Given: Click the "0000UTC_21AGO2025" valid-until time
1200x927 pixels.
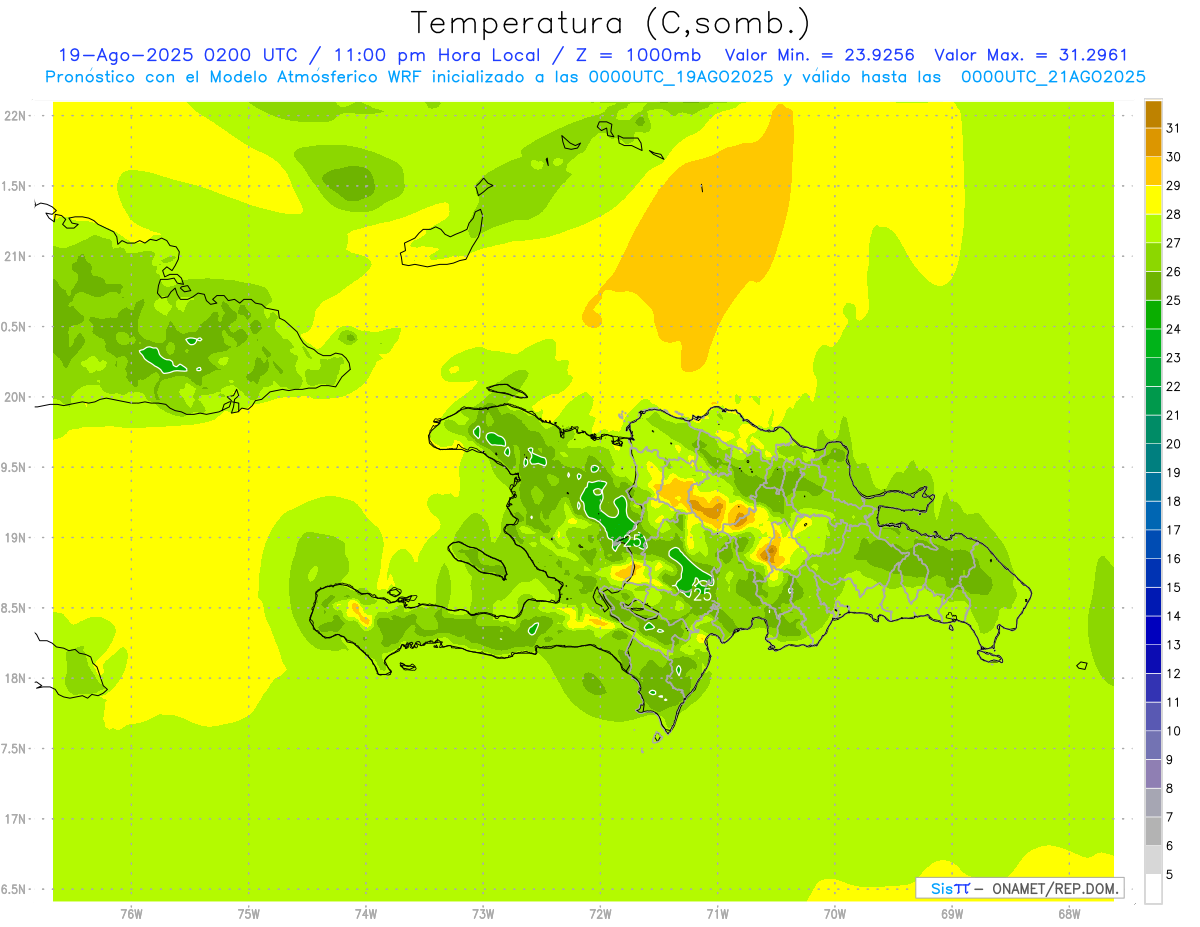Looking at the screenshot, I should point(1053,77).
